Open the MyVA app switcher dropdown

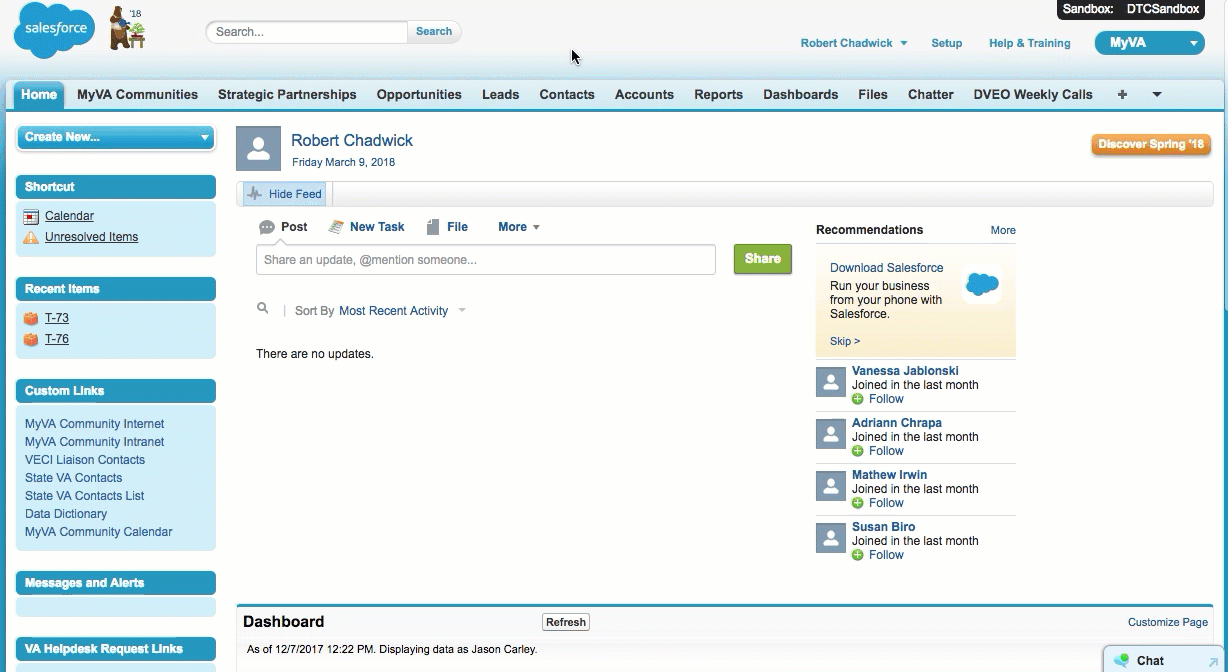point(1150,43)
